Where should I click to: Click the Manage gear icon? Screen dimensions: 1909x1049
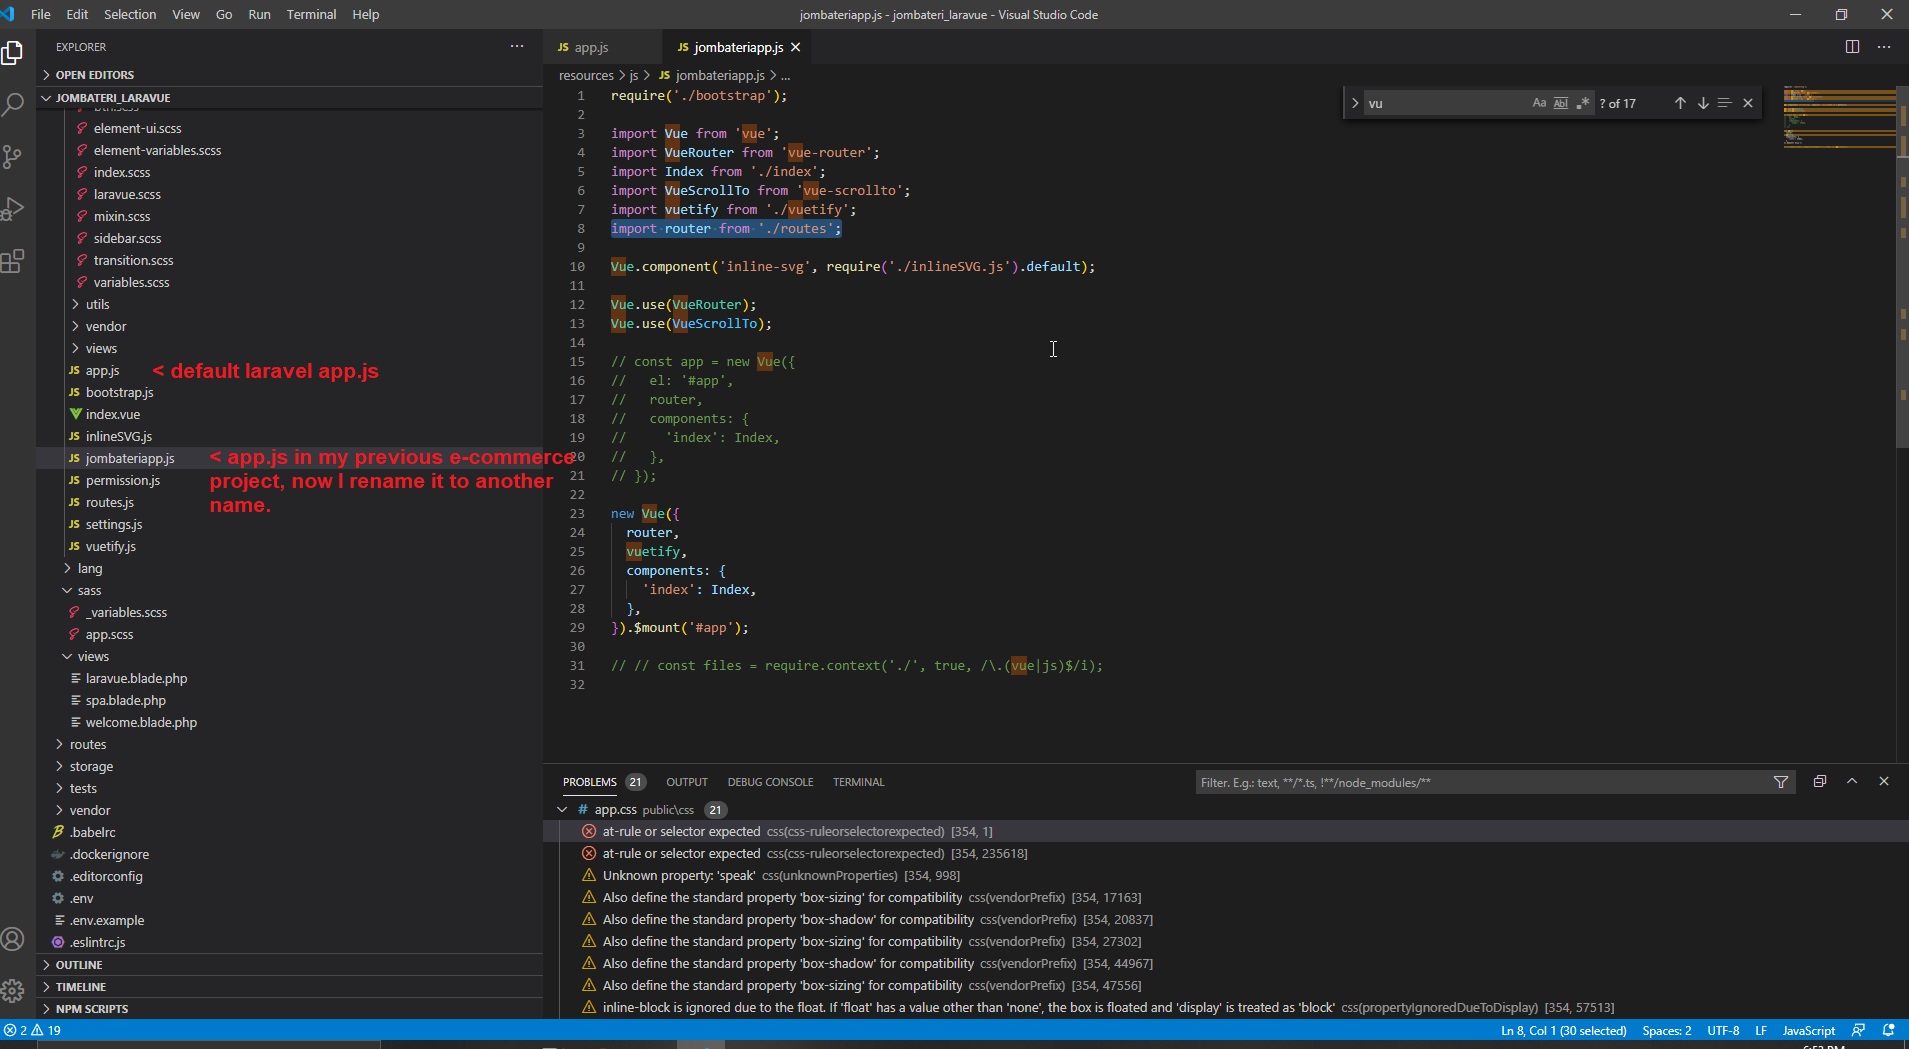tap(13, 990)
